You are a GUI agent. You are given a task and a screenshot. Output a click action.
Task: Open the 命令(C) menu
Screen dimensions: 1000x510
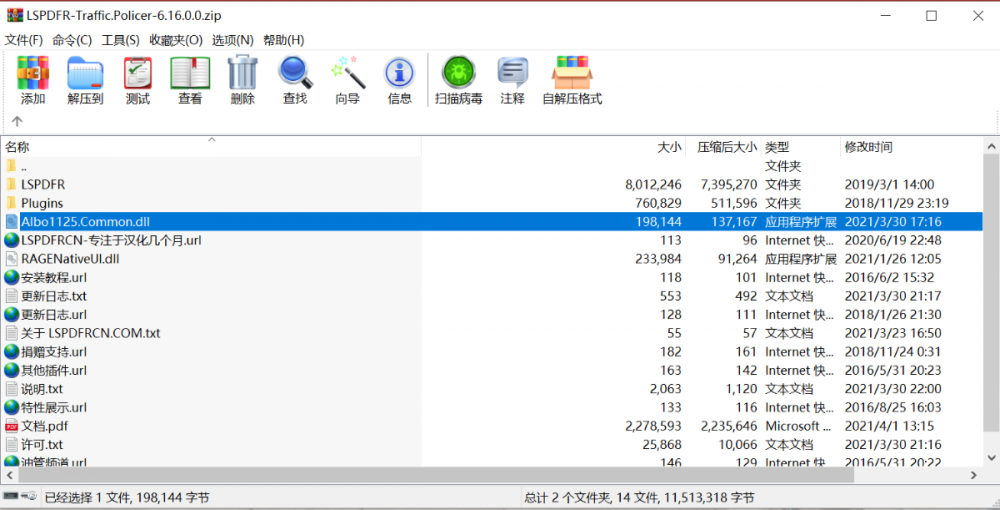pos(72,40)
